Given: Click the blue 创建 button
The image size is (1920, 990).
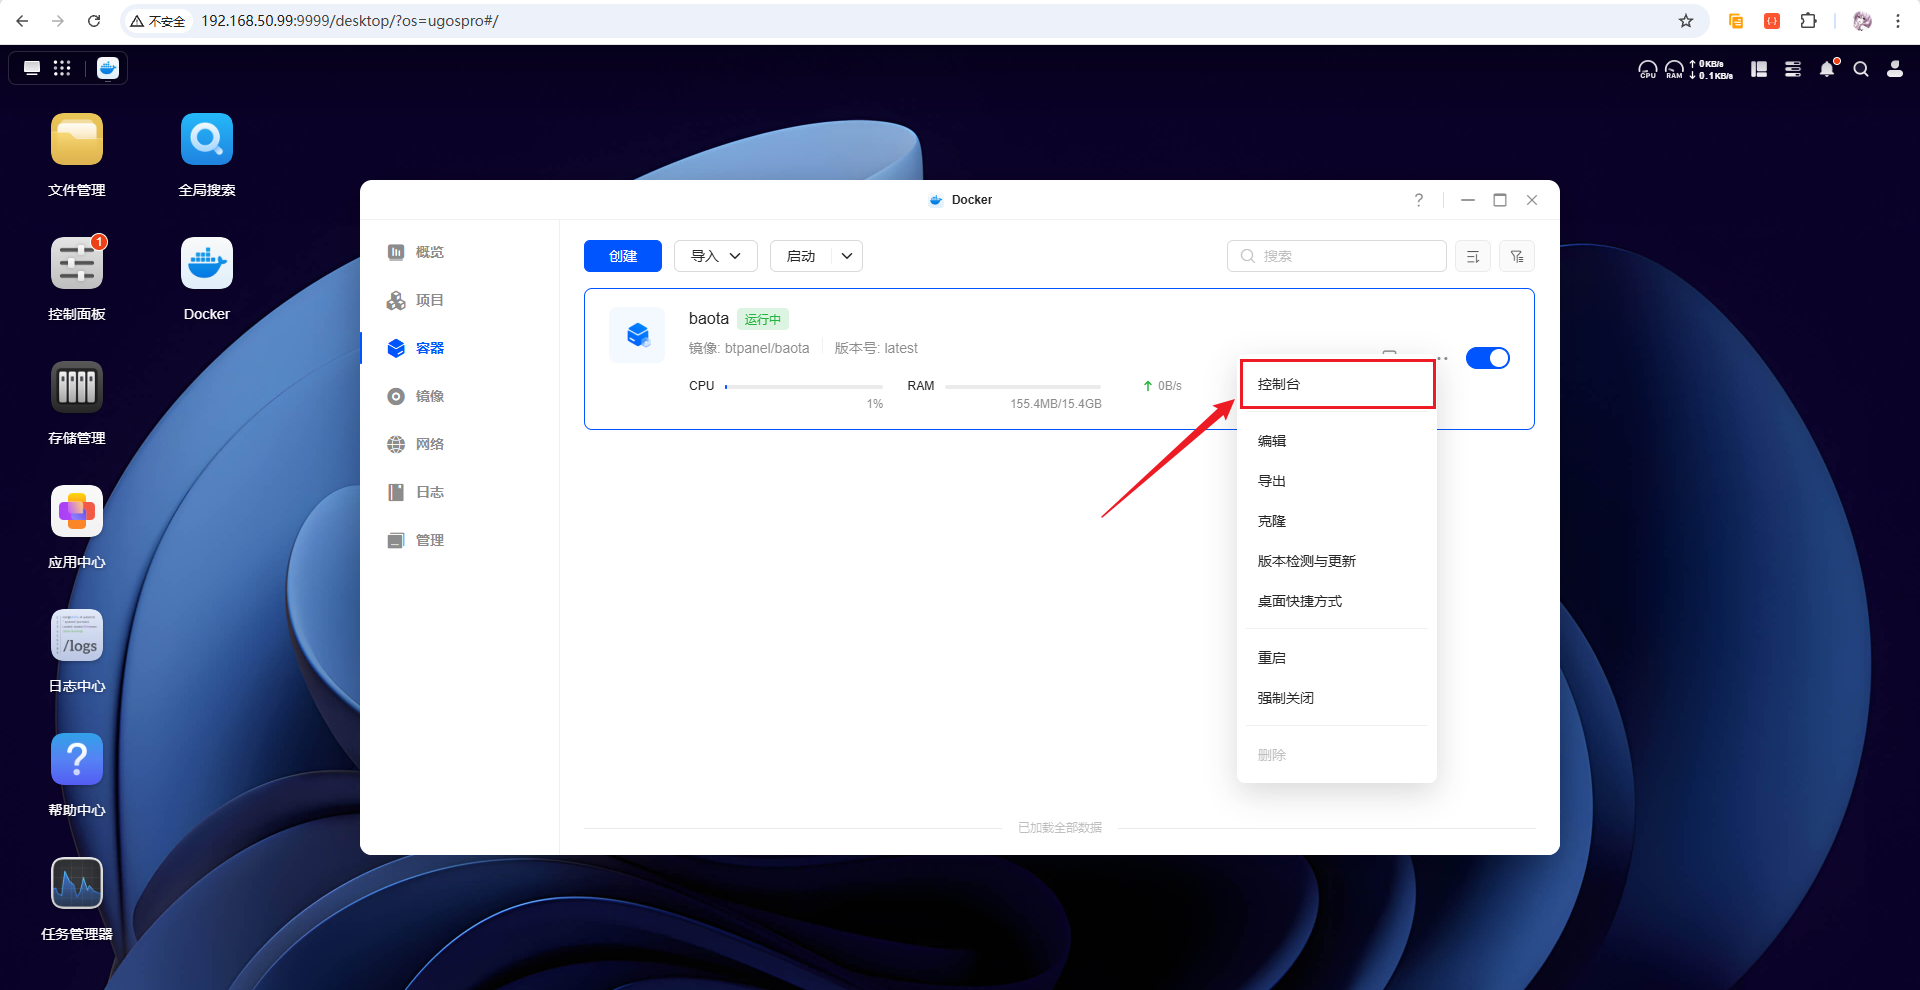Looking at the screenshot, I should pyautogui.click(x=622, y=256).
